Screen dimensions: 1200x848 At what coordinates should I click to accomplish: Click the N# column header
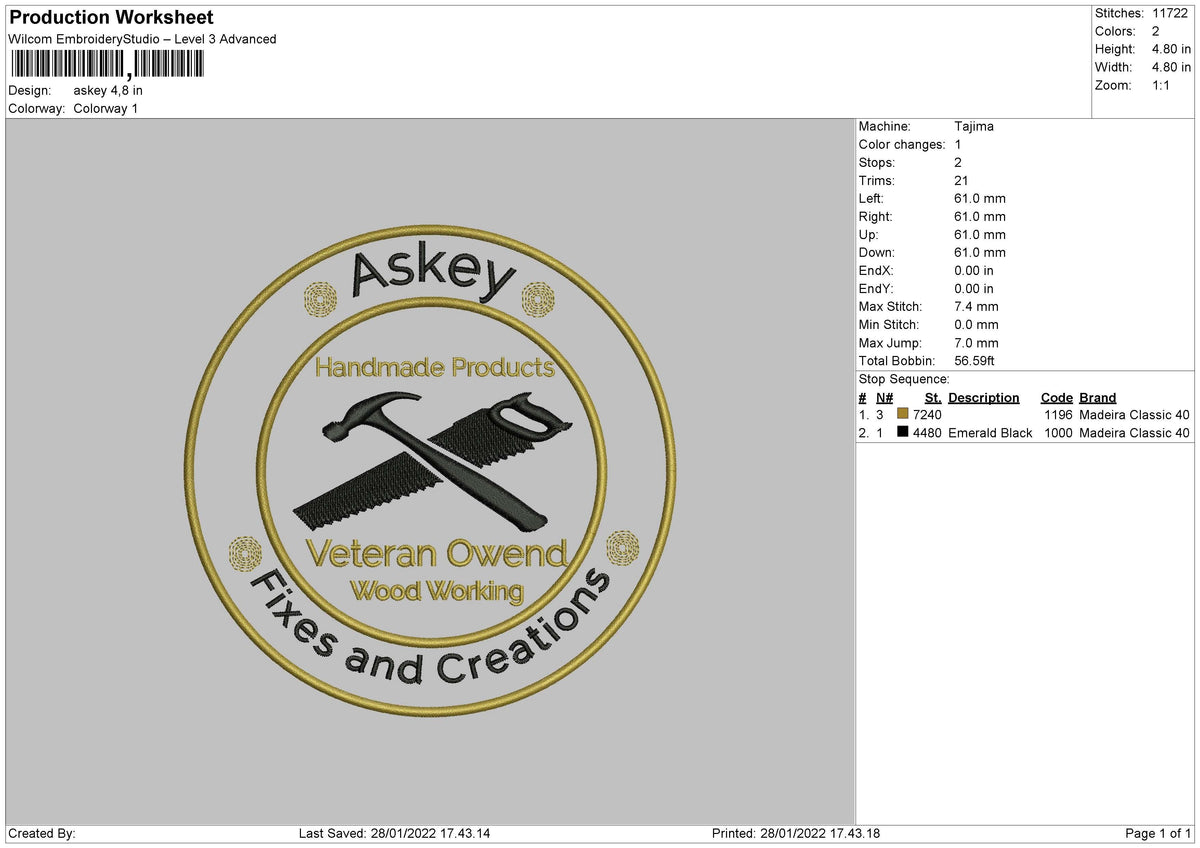pos(884,398)
